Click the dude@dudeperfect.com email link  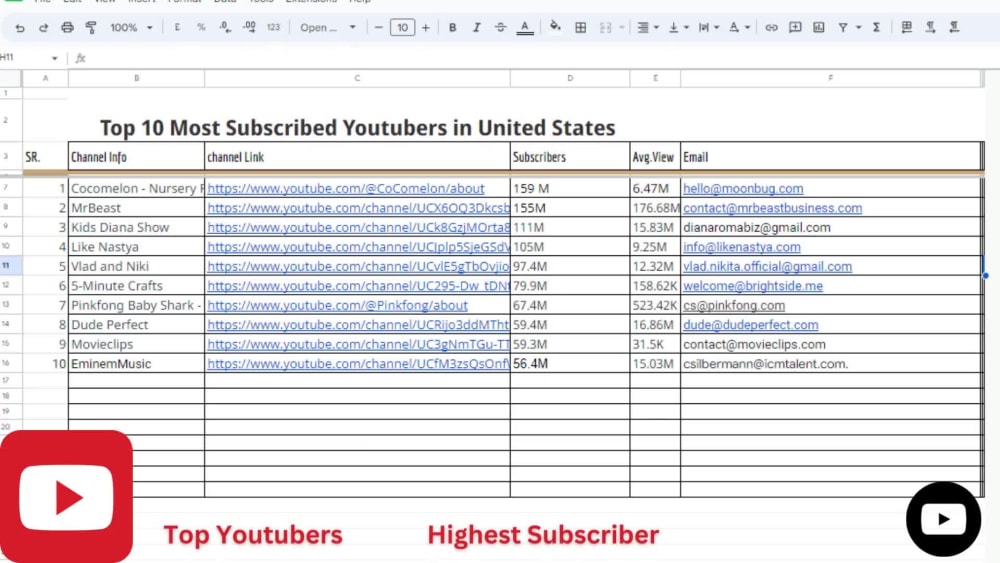pos(751,325)
